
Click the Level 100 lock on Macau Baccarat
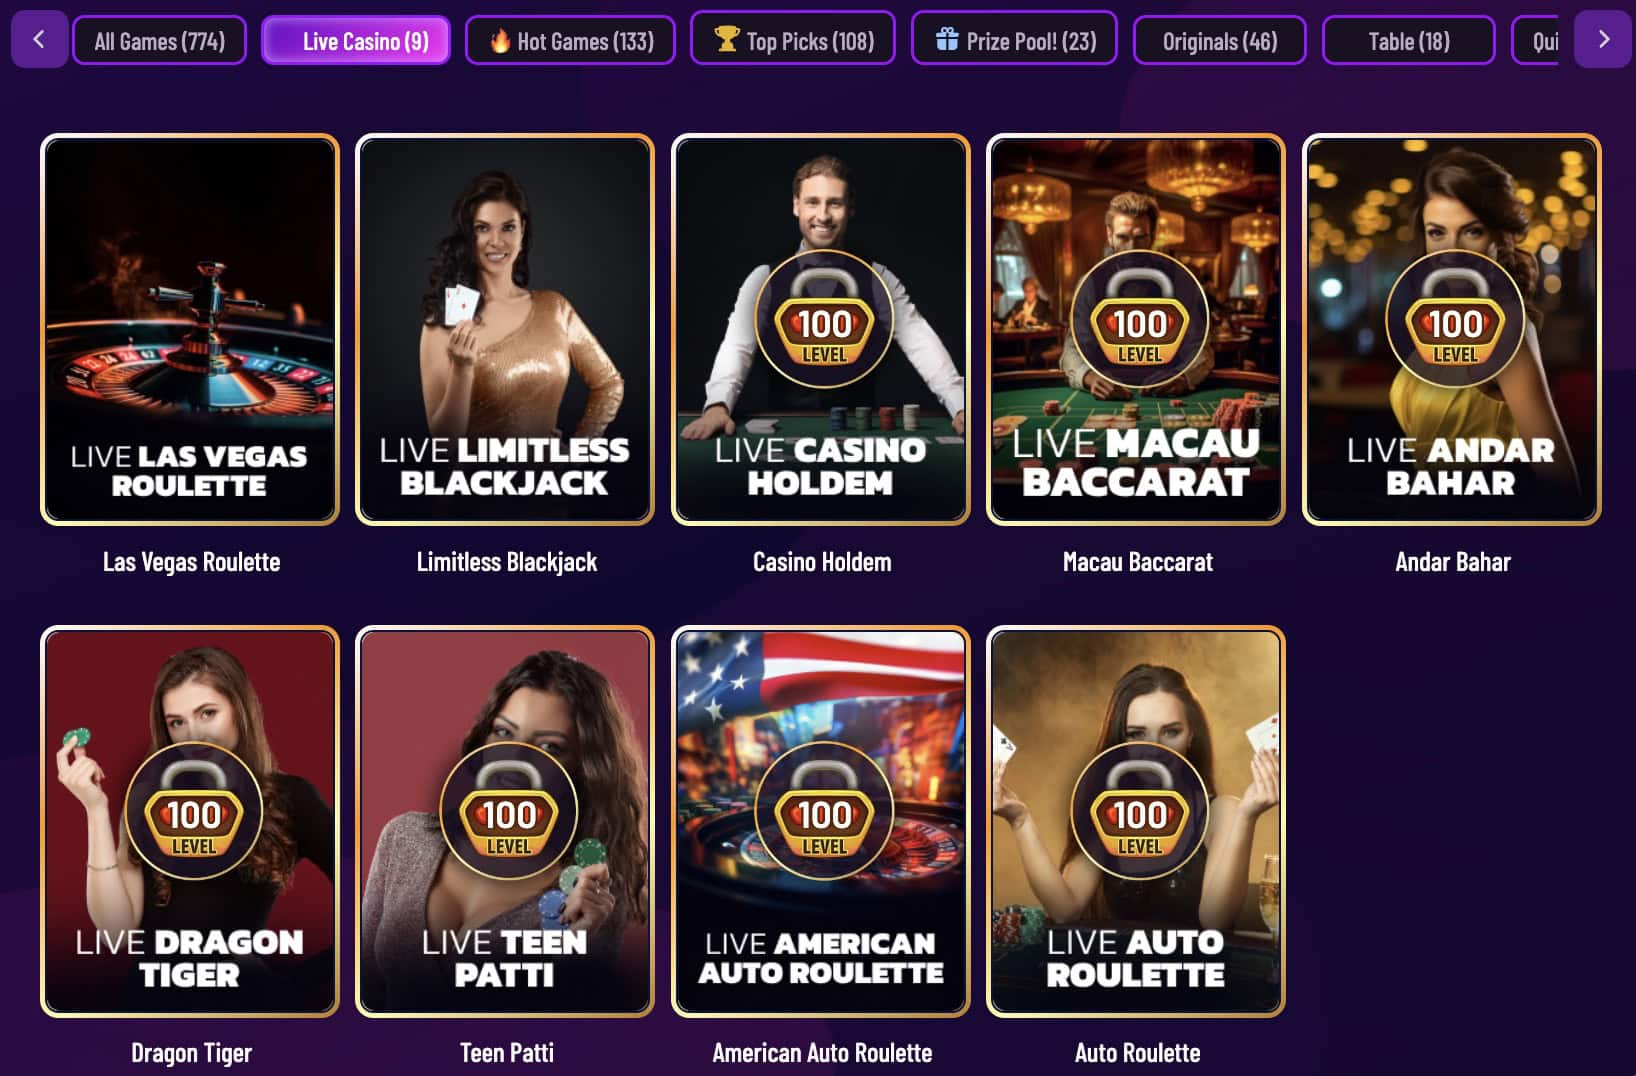pyautogui.click(x=1139, y=319)
